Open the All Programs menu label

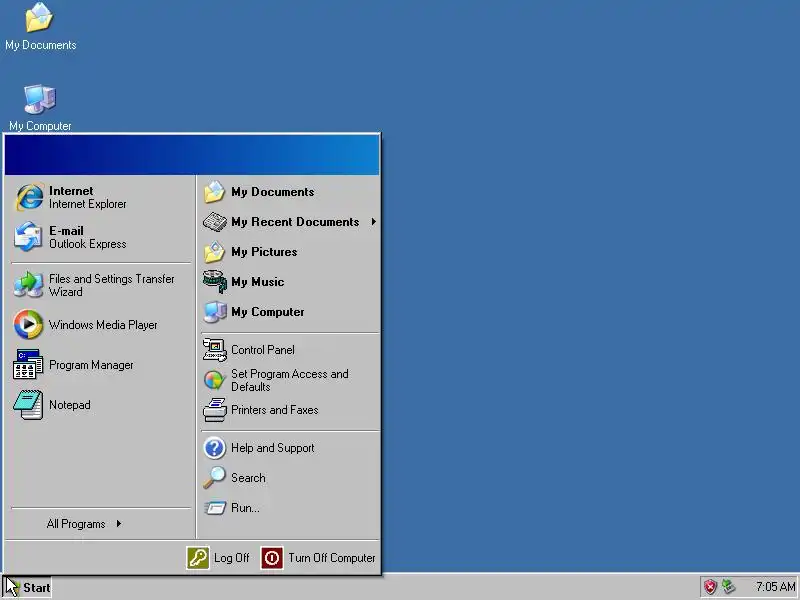(x=76, y=524)
